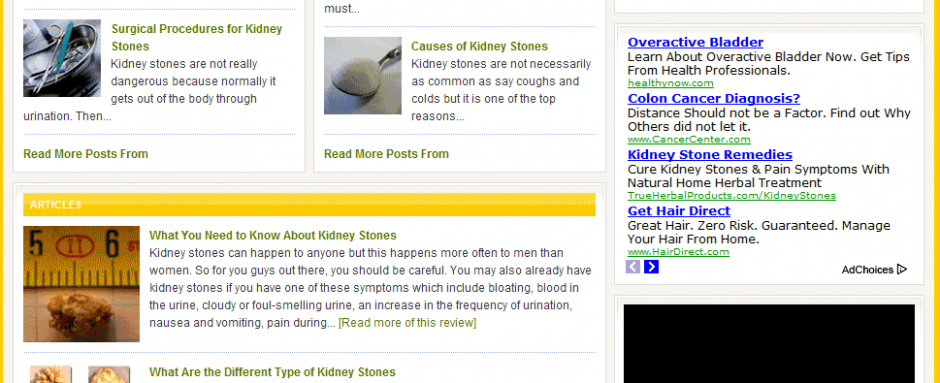Image resolution: width=940 pixels, height=383 pixels.
Task: Open Colon Cancer Diagnosis ad link
Action: click(x=713, y=99)
